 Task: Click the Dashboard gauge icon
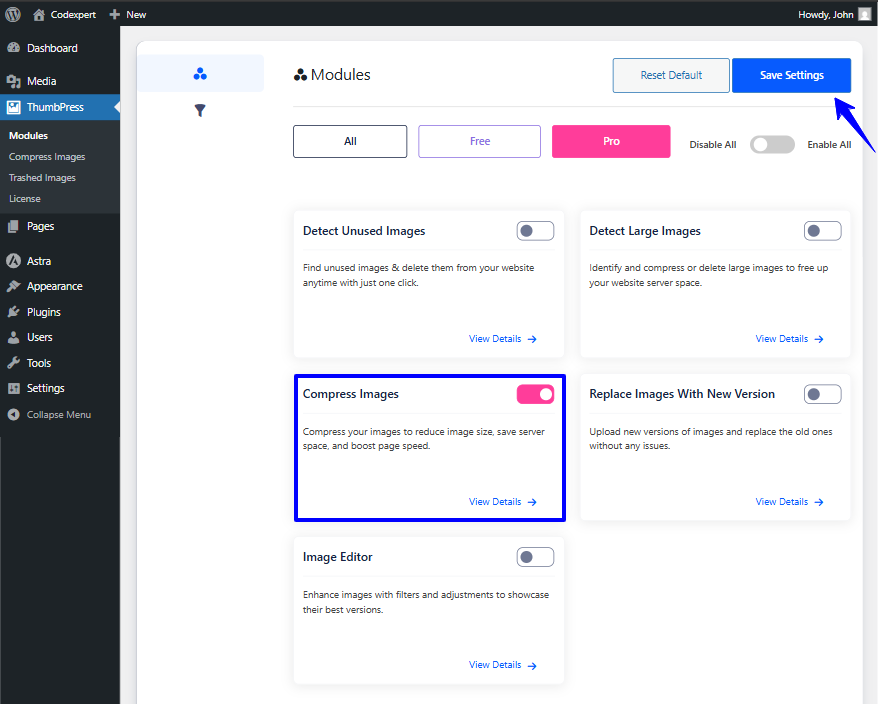click(x=13, y=48)
